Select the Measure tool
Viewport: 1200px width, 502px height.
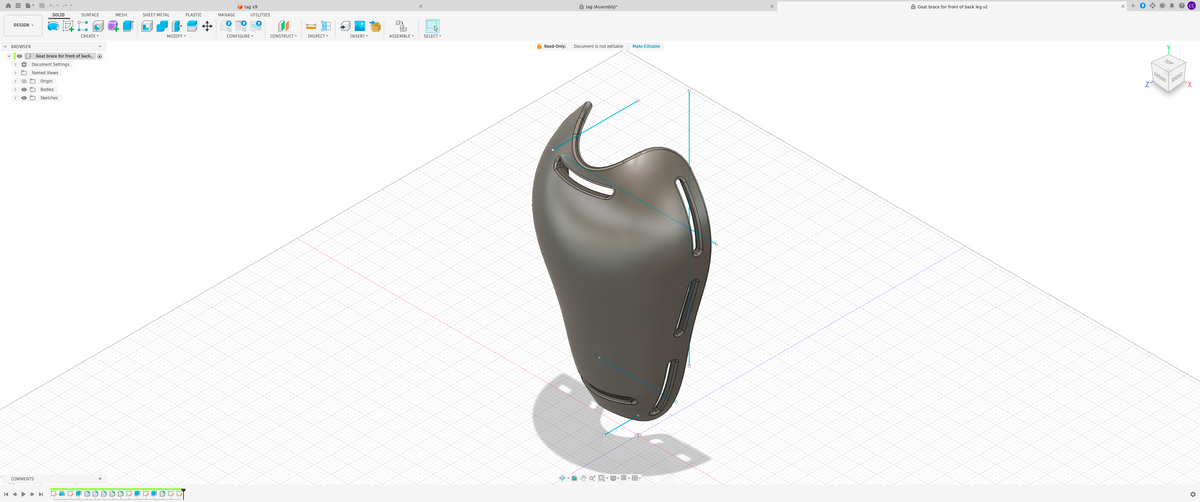[311, 26]
